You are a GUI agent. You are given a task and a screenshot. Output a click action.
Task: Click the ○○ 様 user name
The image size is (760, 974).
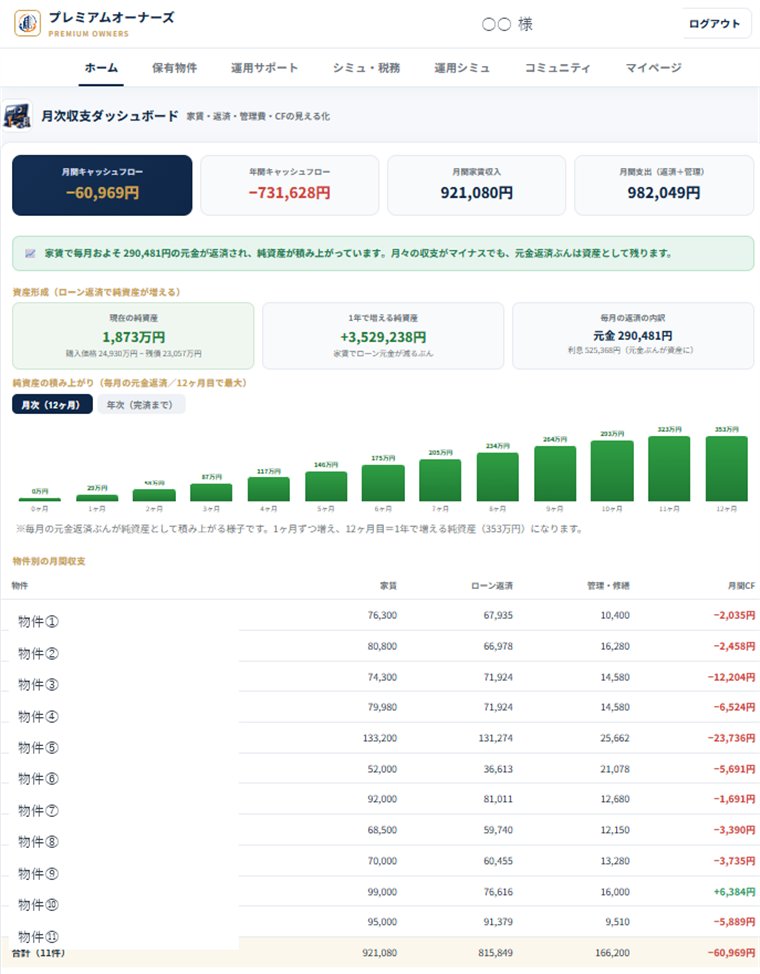tap(507, 24)
